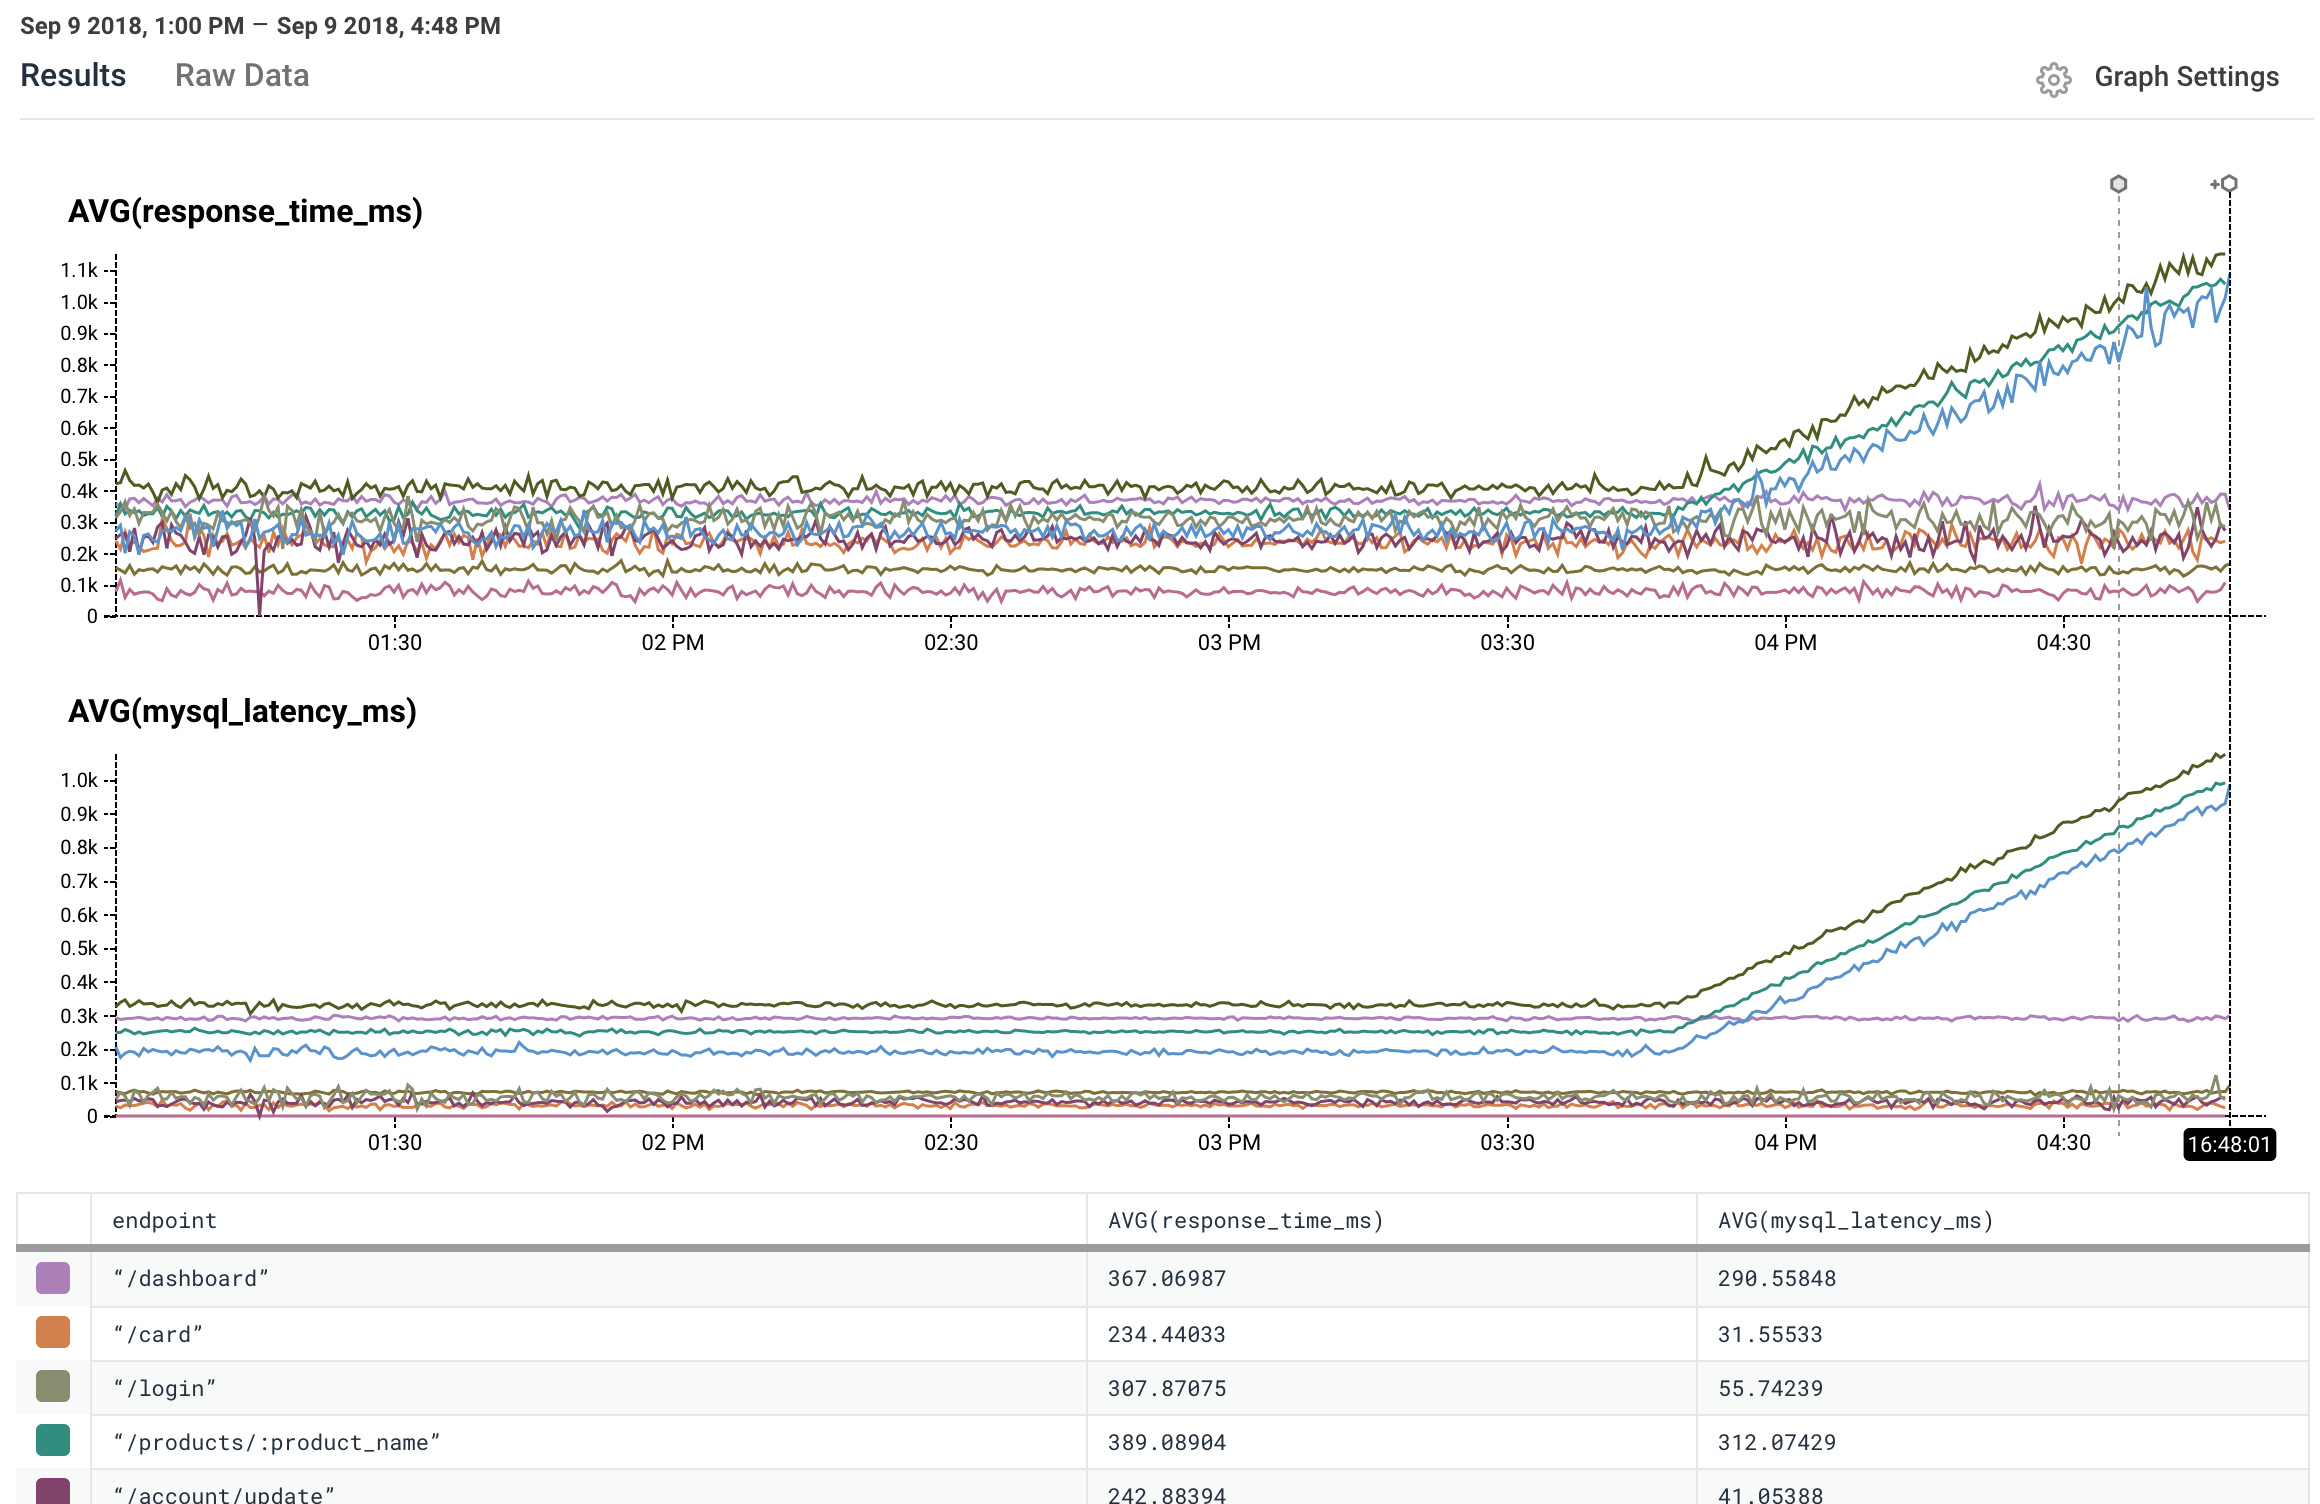Click the /account/update maroon swatch
This screenshot has width=2320, height=1504.
53,1492
